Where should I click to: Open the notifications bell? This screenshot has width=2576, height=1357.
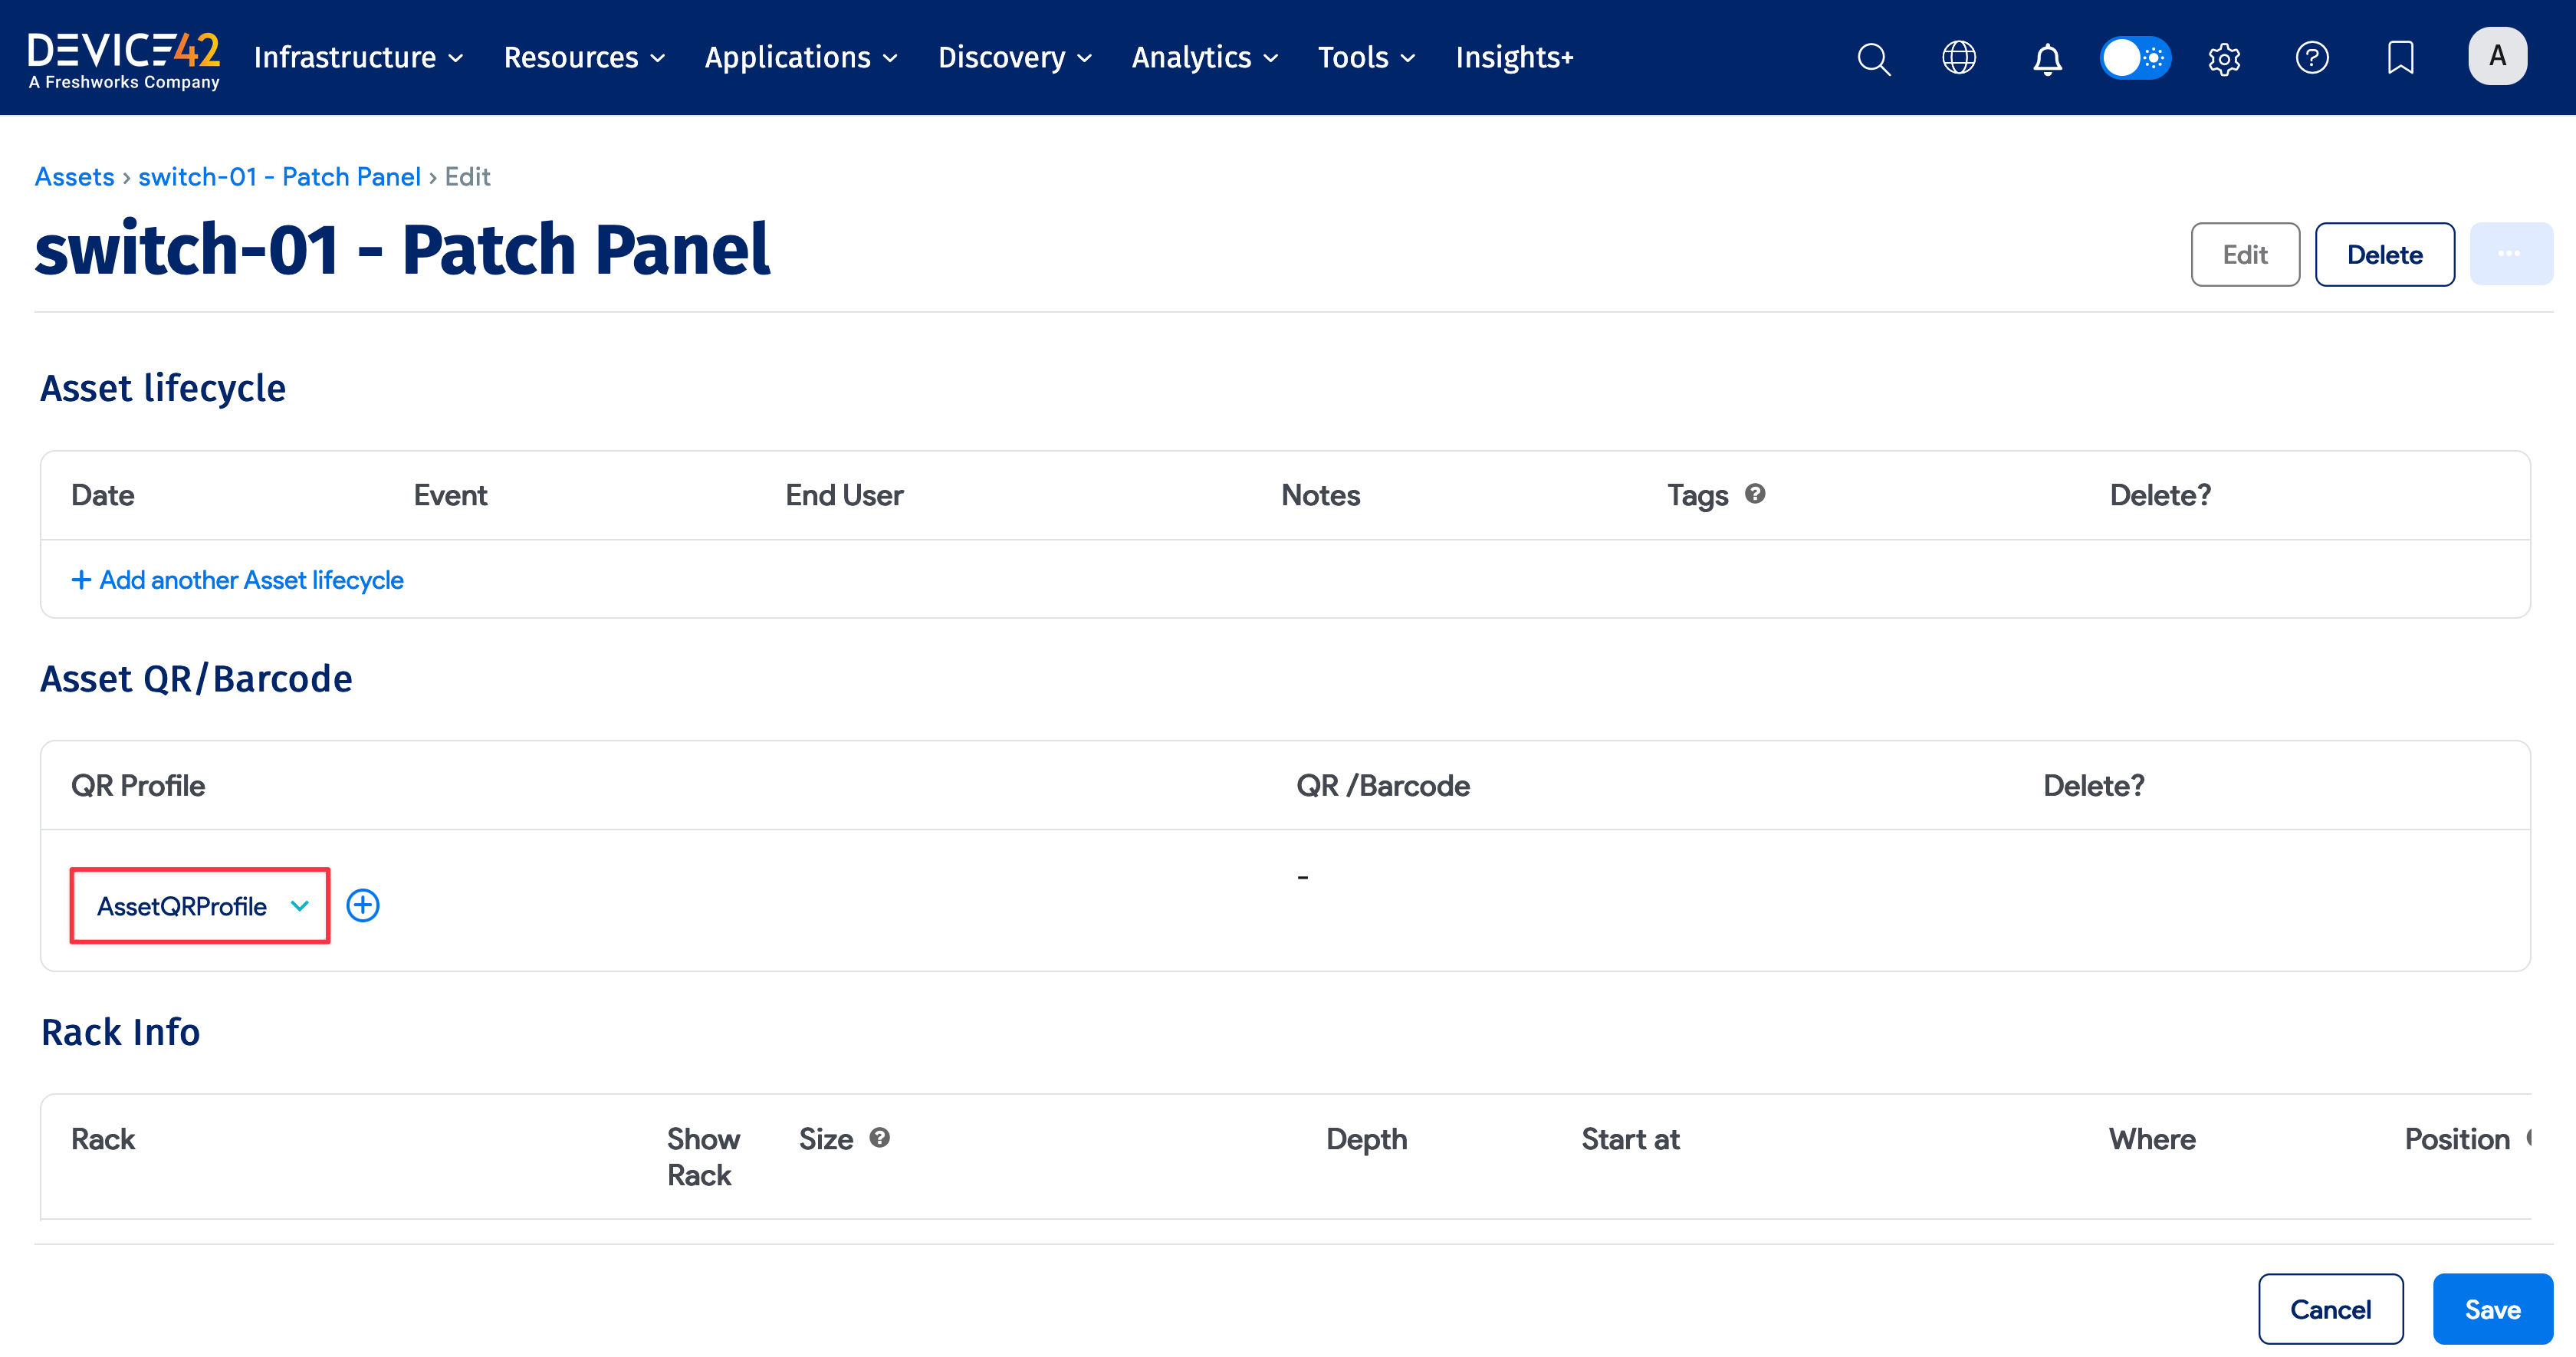pyautogui.click(x=2046, y=58)
